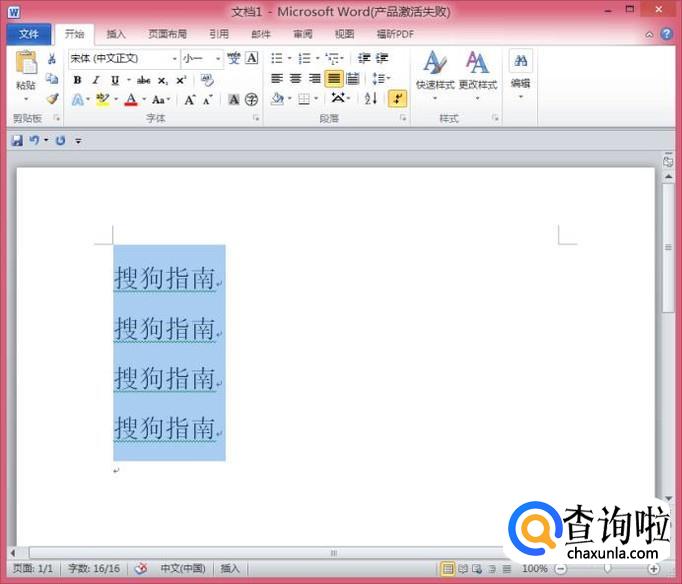The width and height of the screenshot is (682, 584).
Task: Sort the selected text A-Z
Action: [371, 99]
